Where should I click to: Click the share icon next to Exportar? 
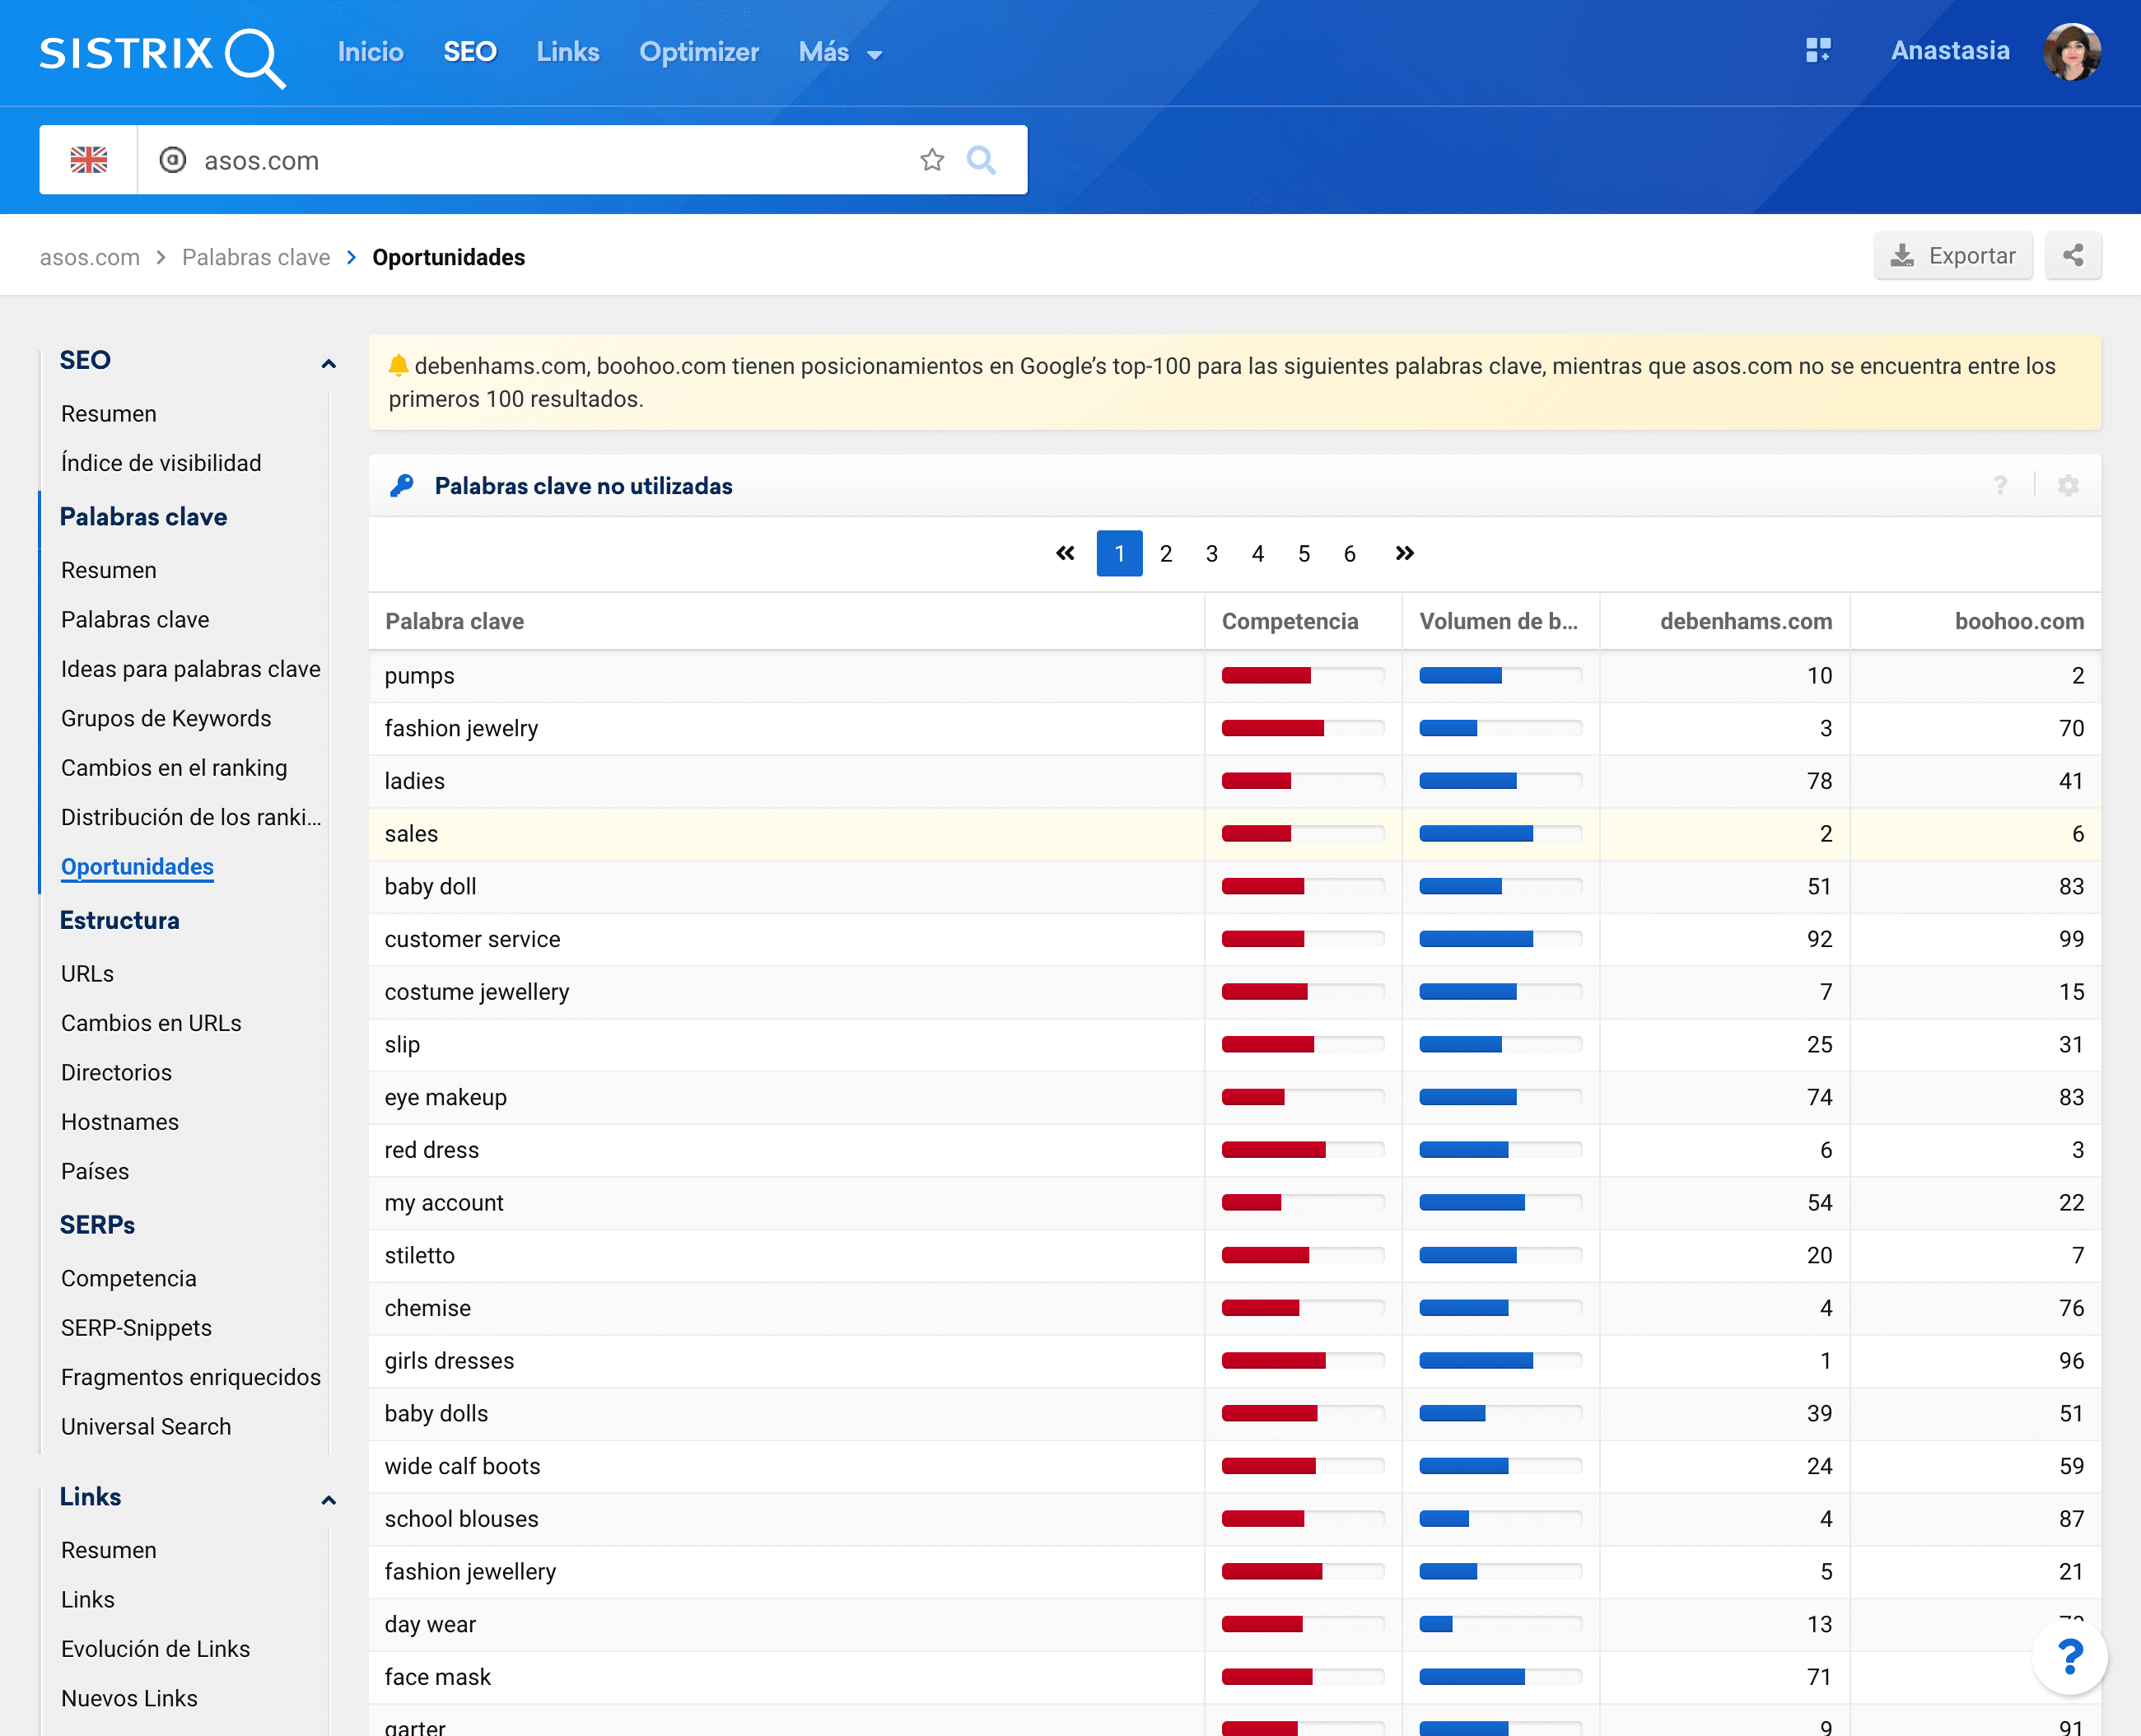[2072, 256]
